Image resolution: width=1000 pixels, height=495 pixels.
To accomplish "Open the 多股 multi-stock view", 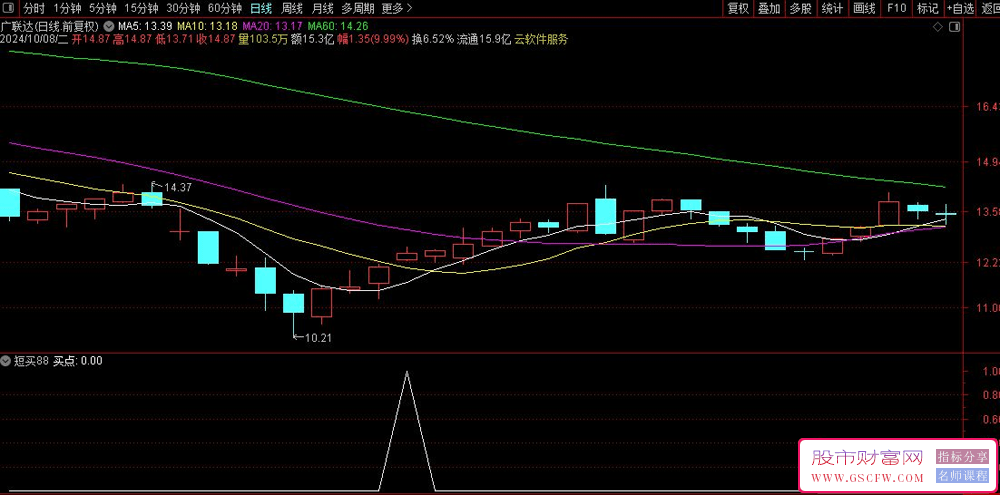I will click(800, 8).
